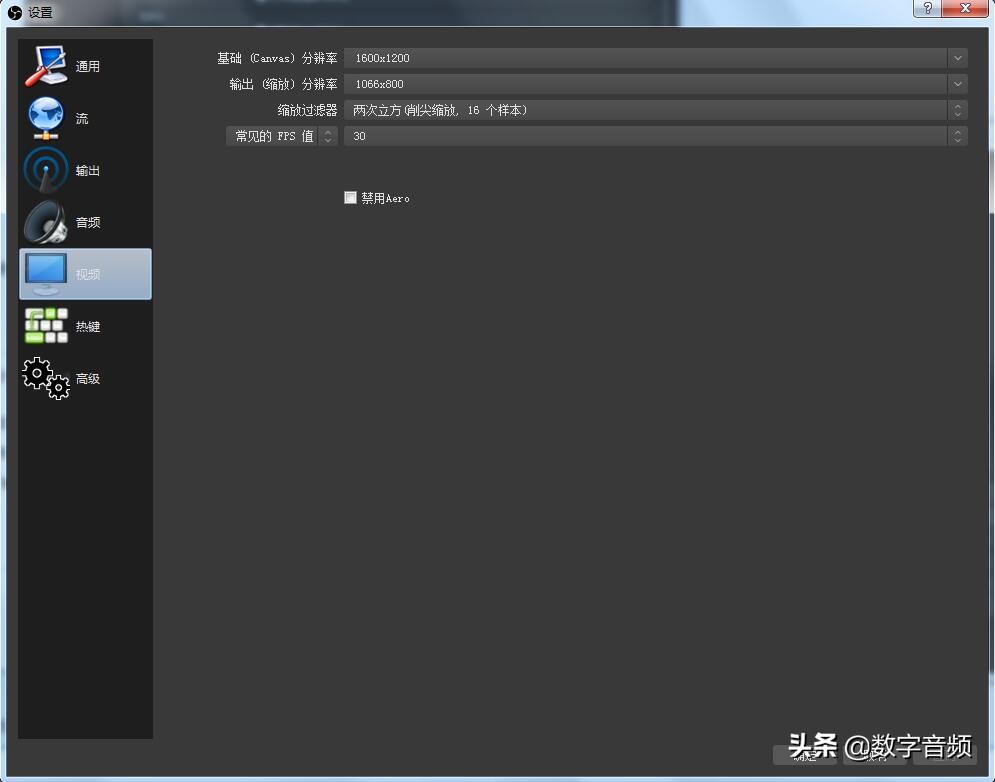Open the 基础 (Canvas) 分辨率 dropdown
The height and width of the screenshot is (782, 995).
(957, 58)
